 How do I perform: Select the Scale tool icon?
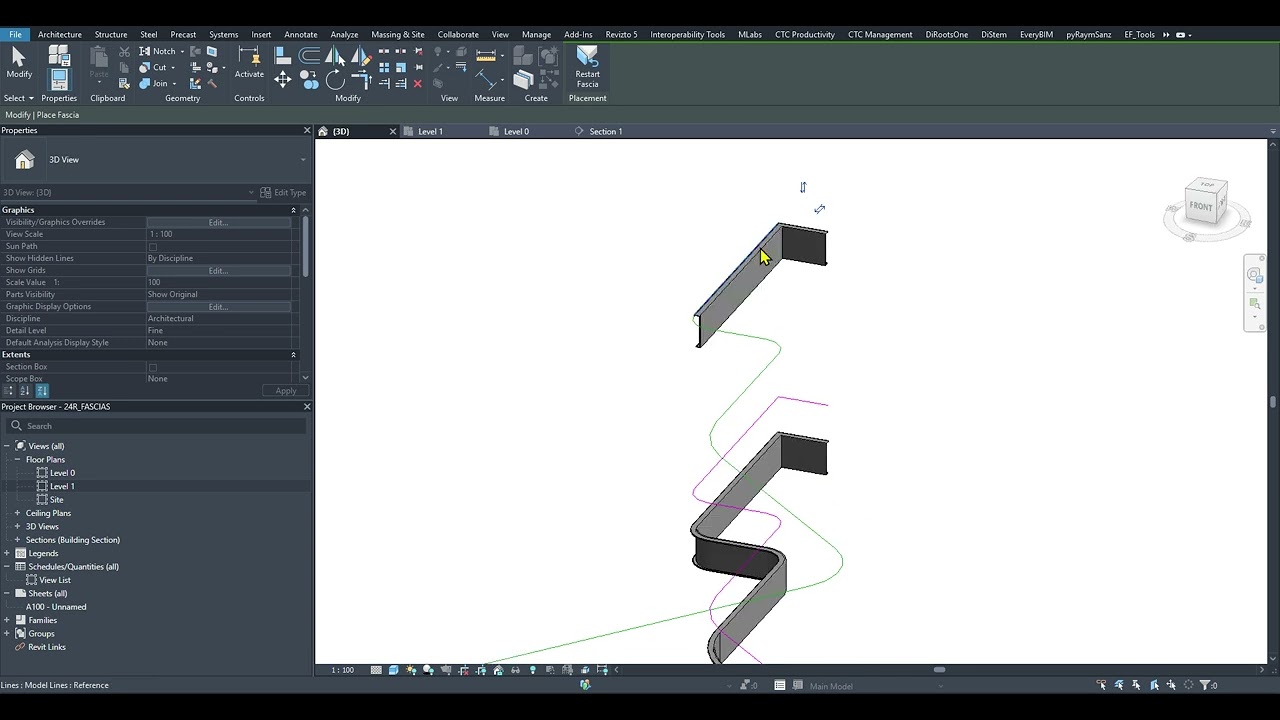(401, 67)
